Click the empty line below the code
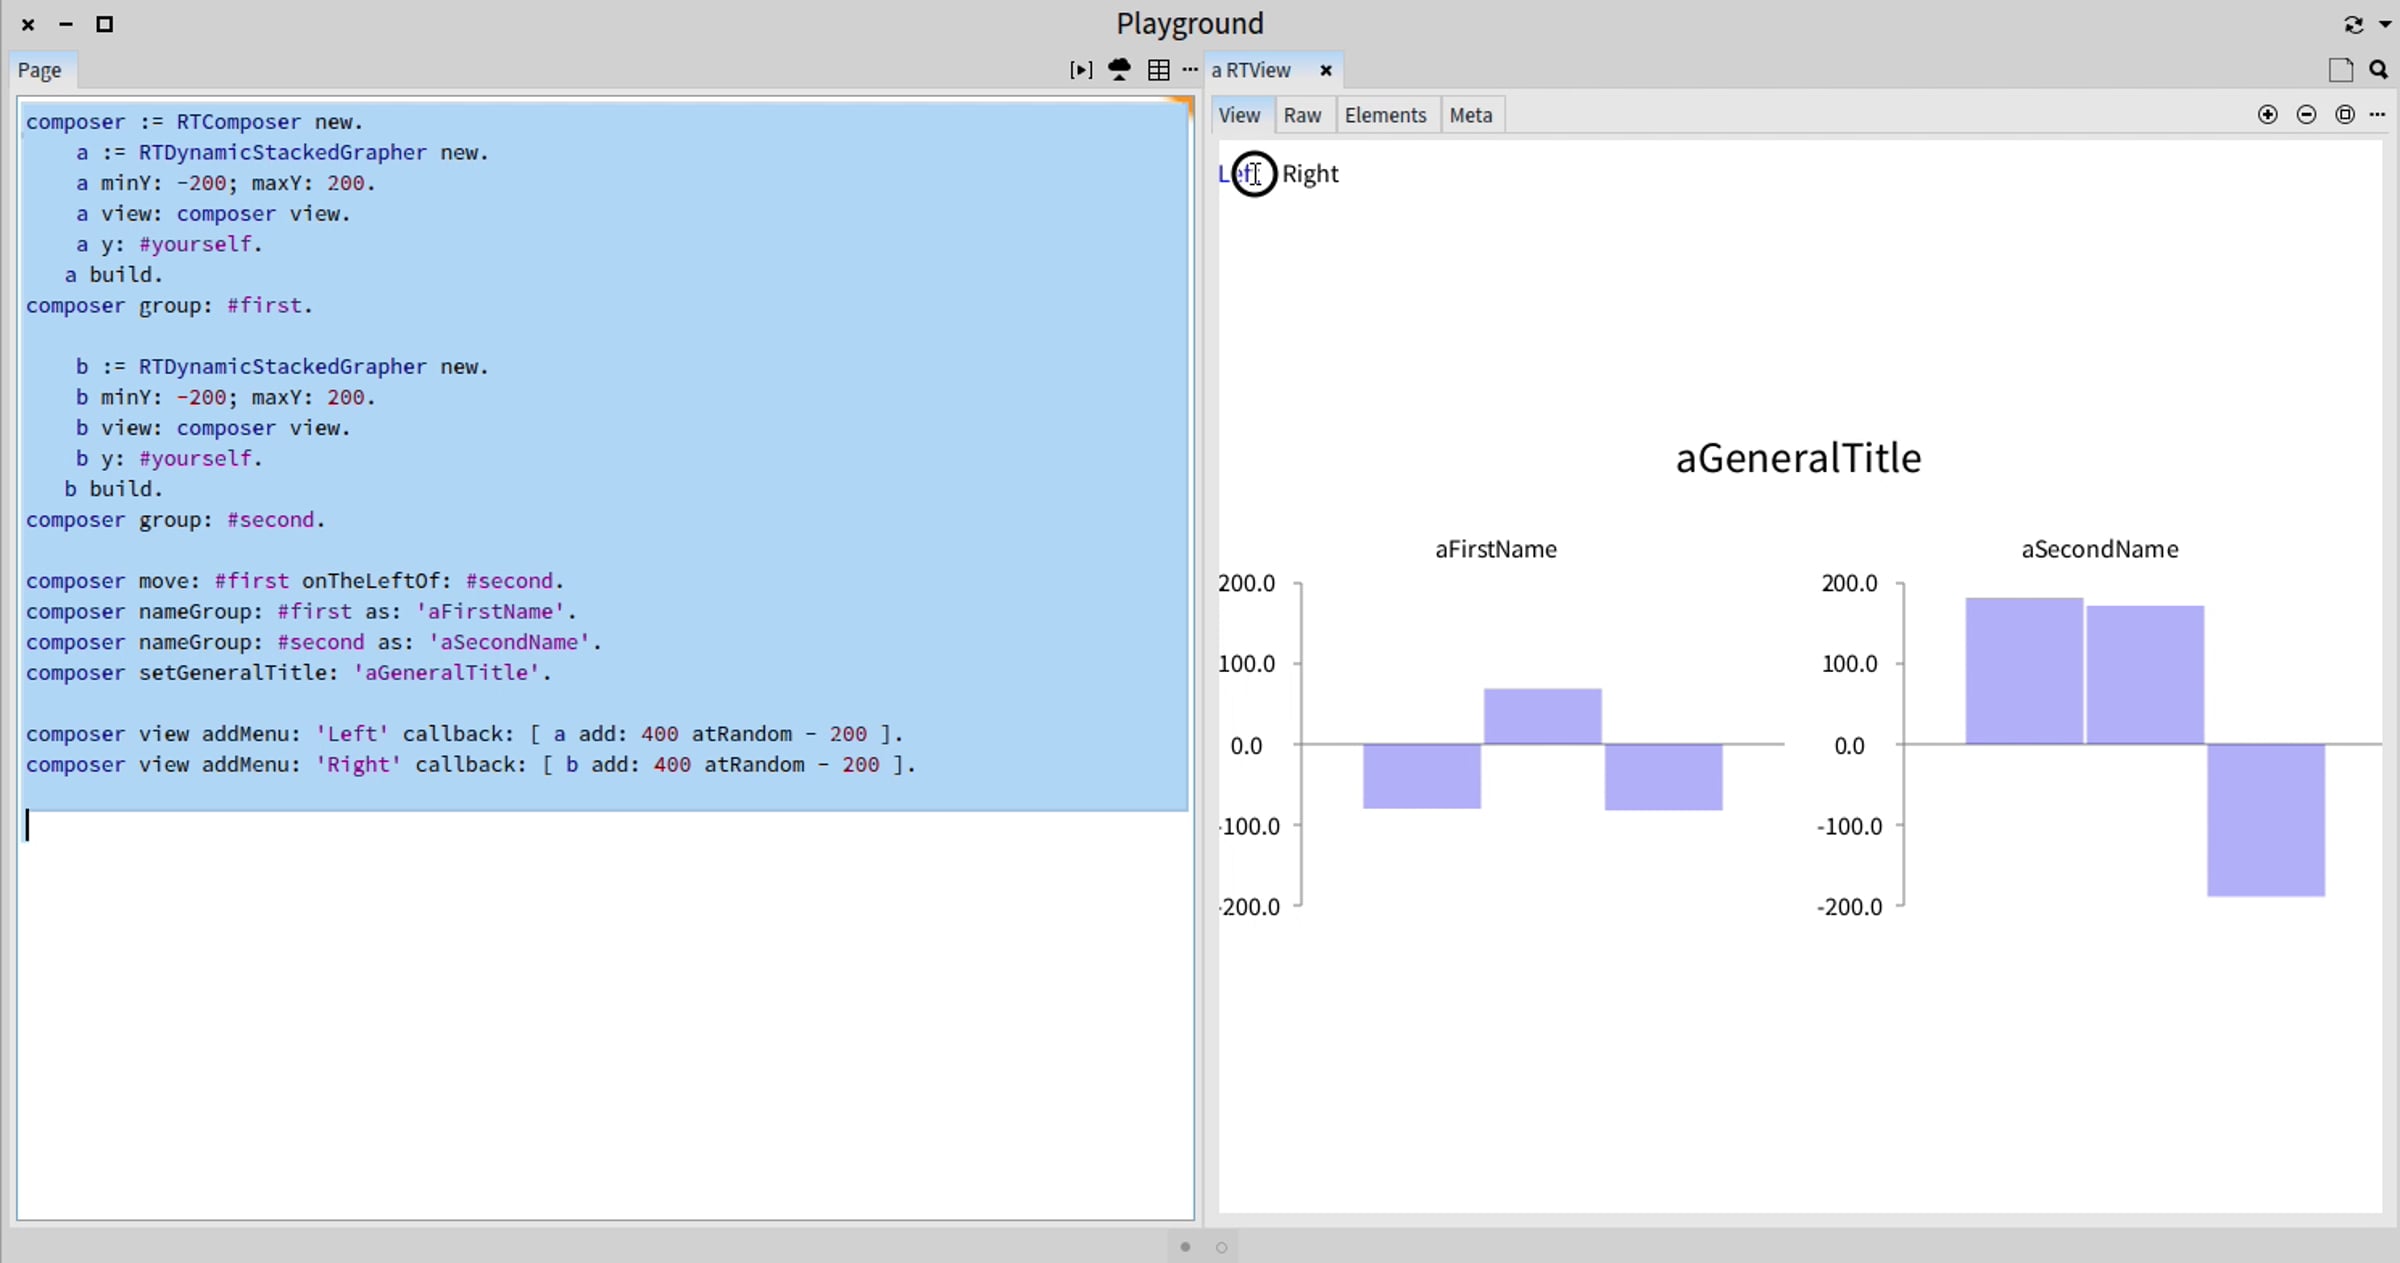Screen dimensions: 2400x1263 pyautogui.click(x=604, y=826)
